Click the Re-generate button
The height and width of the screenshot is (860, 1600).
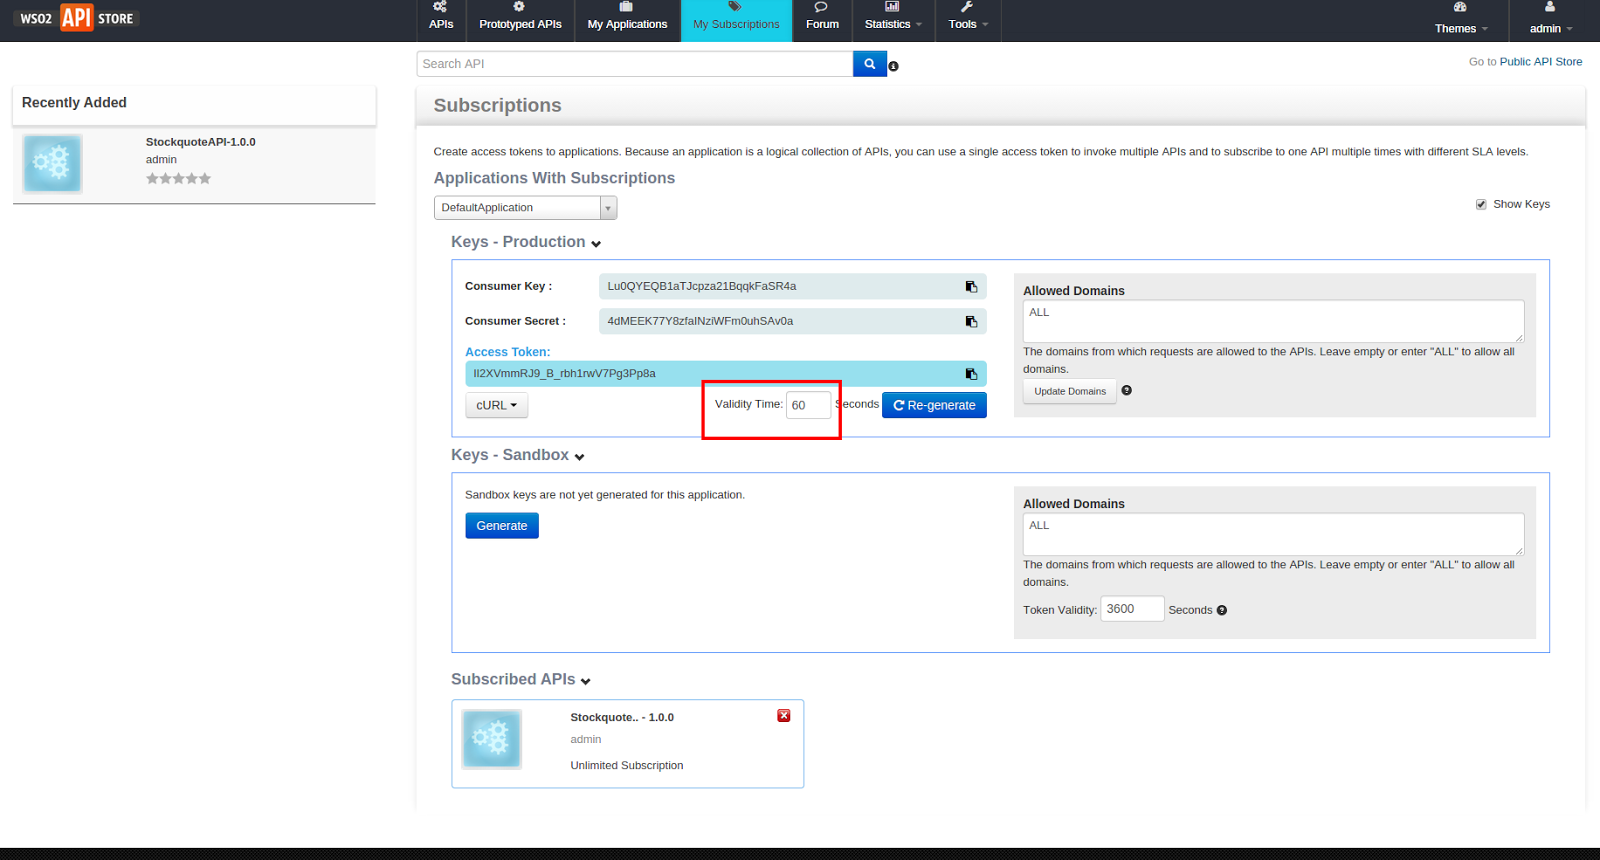[x=934, y=405]
